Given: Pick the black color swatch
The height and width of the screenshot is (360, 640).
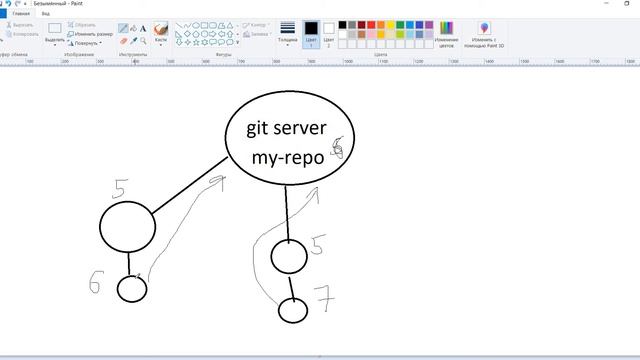Looking at the screenshot, I should point(342,25).
